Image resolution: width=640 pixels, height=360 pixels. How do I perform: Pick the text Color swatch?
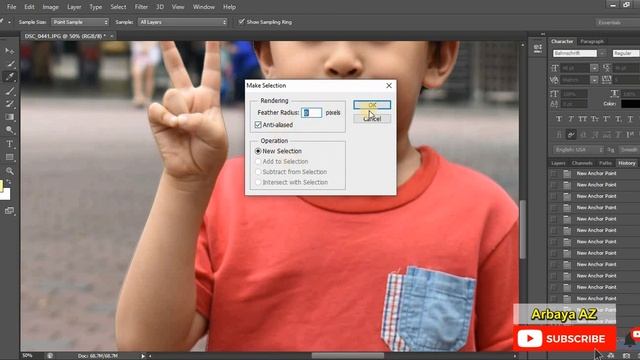(630, 104)
